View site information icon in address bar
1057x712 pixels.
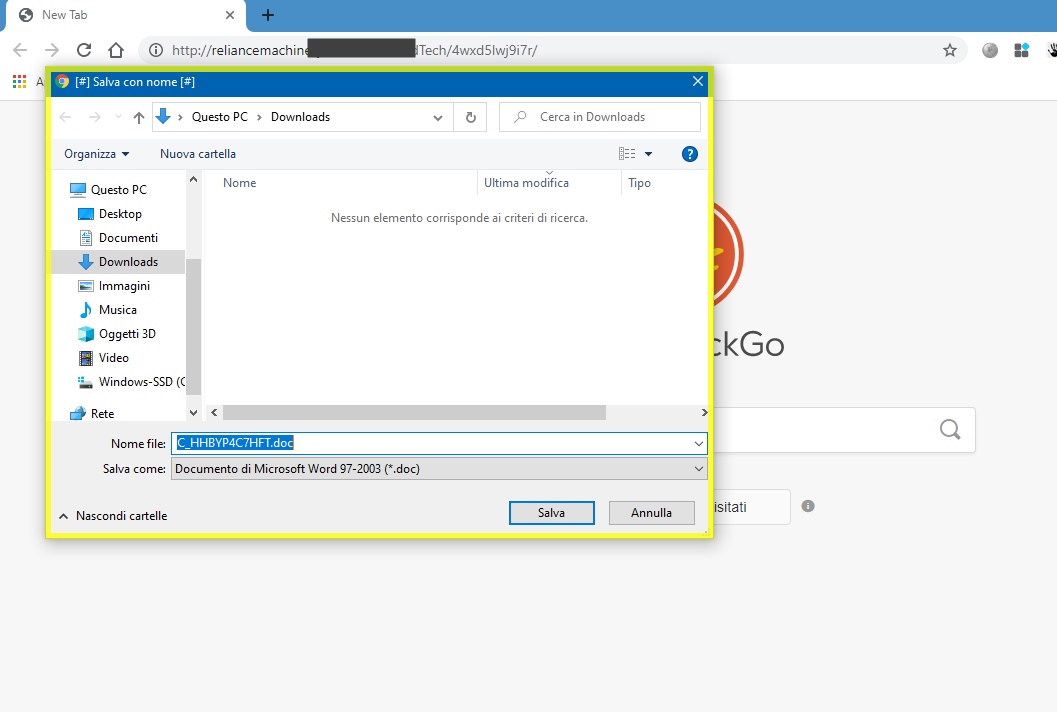156,50
